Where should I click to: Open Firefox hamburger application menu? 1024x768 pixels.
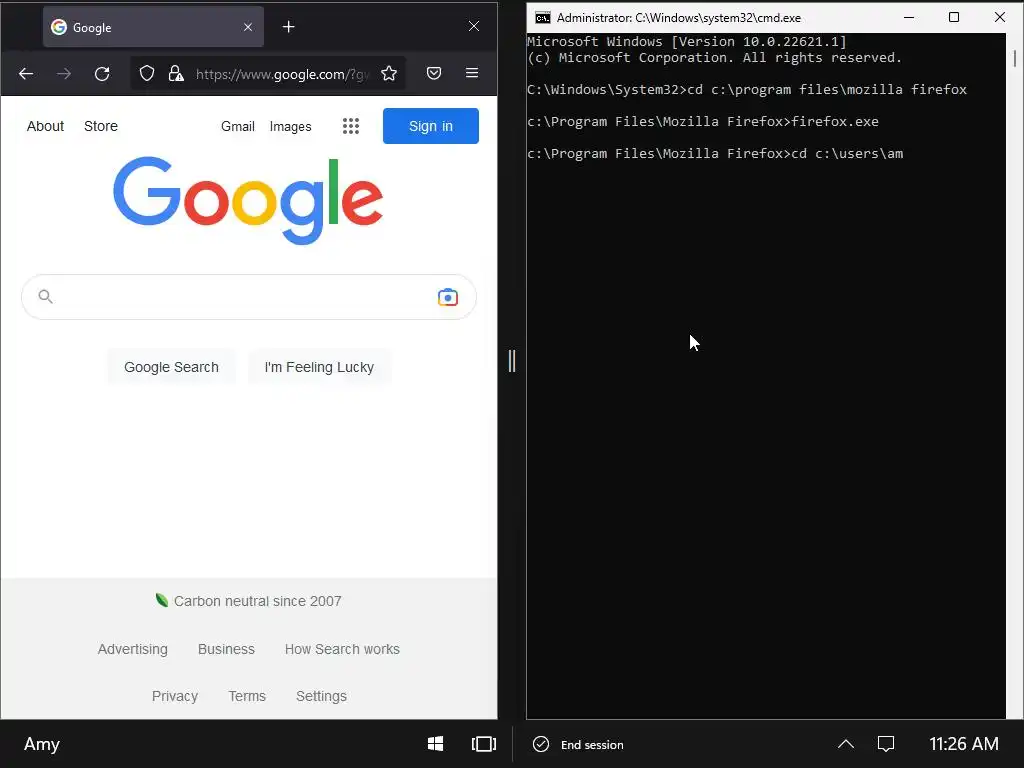coord(472,73)
